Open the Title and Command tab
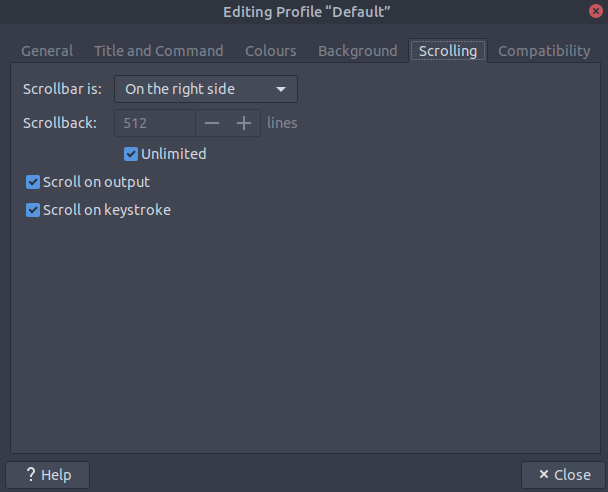 (x=159, y=51)
